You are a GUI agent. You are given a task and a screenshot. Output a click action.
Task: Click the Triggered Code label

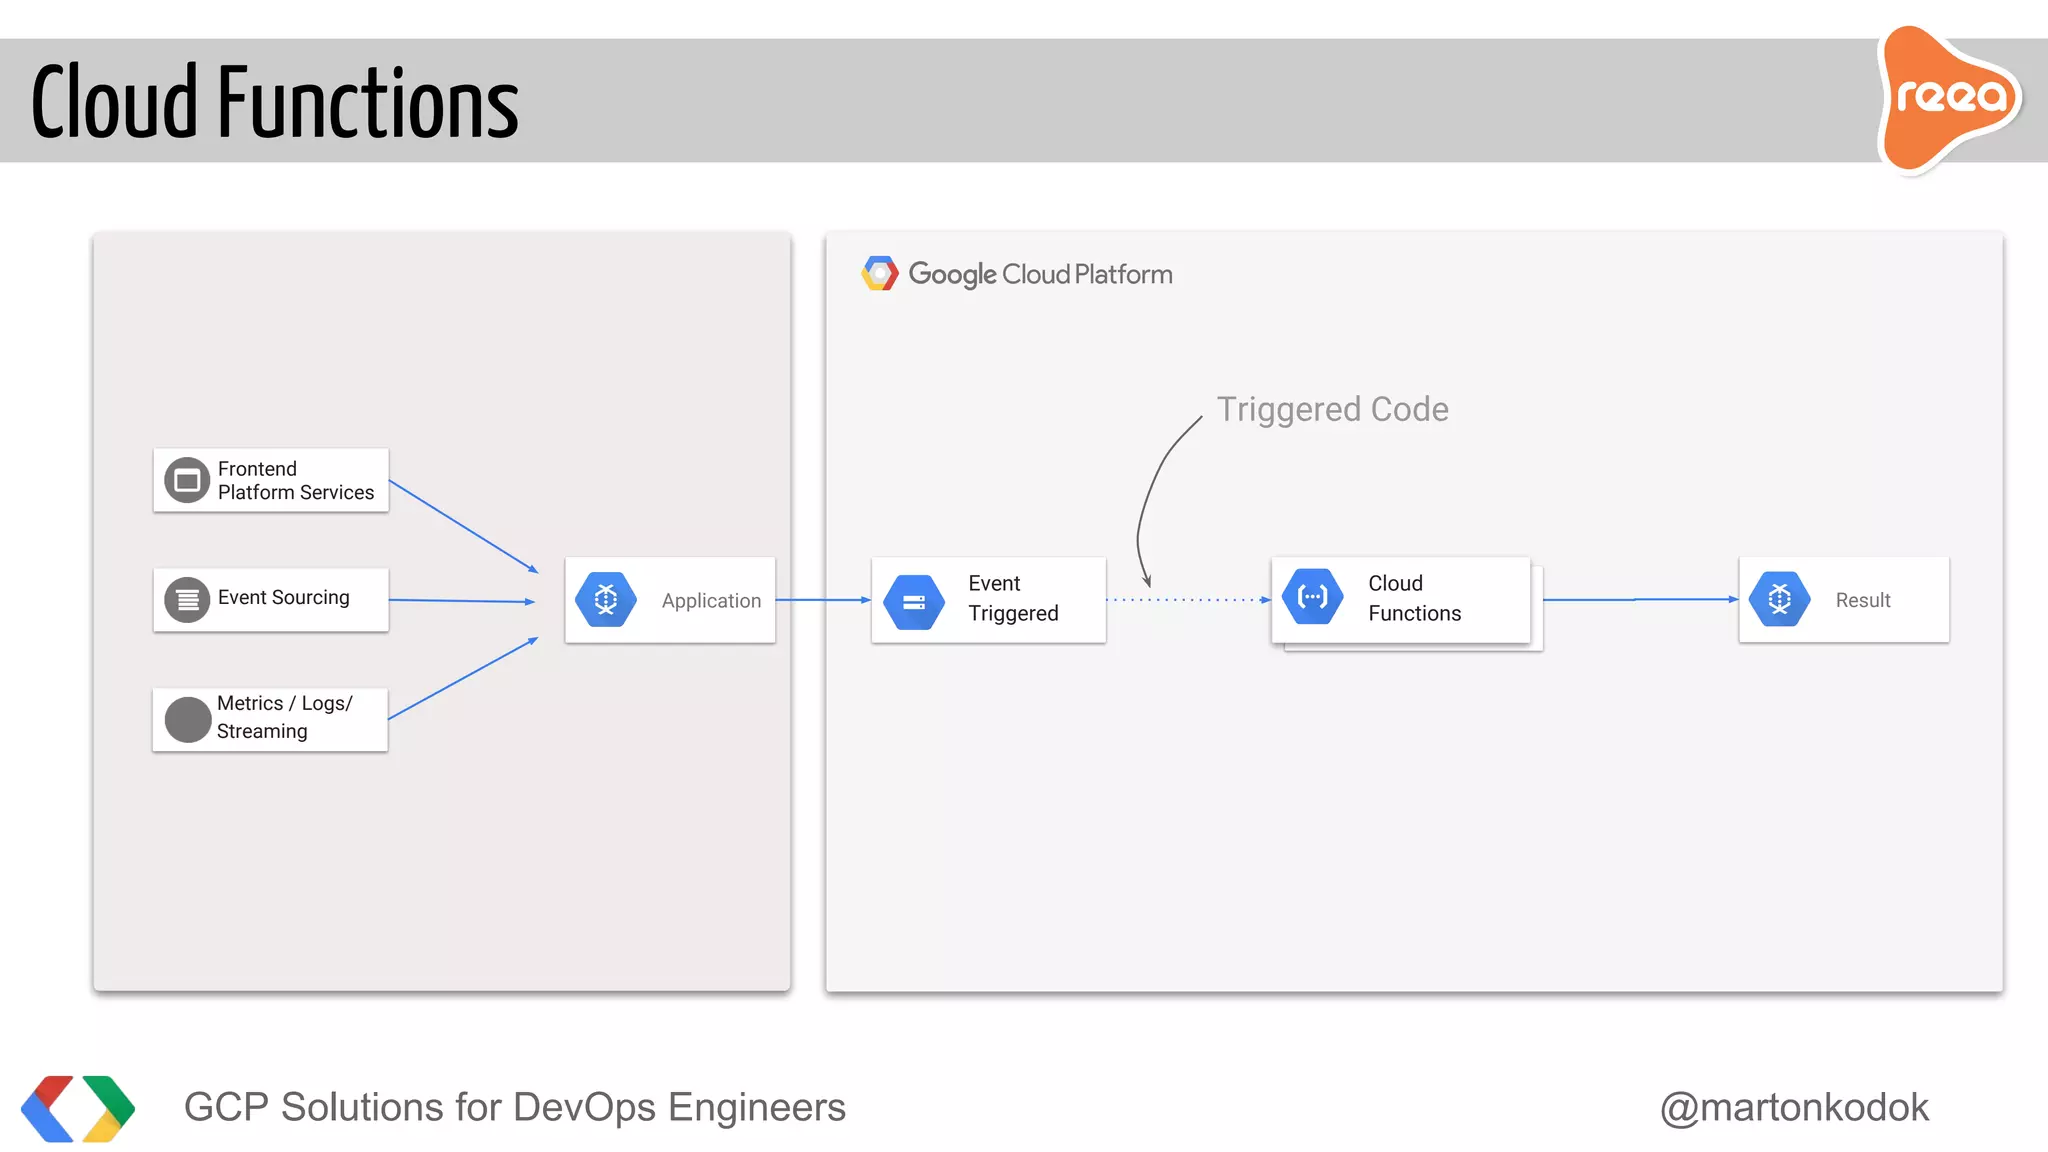[x=1332, y=409]
